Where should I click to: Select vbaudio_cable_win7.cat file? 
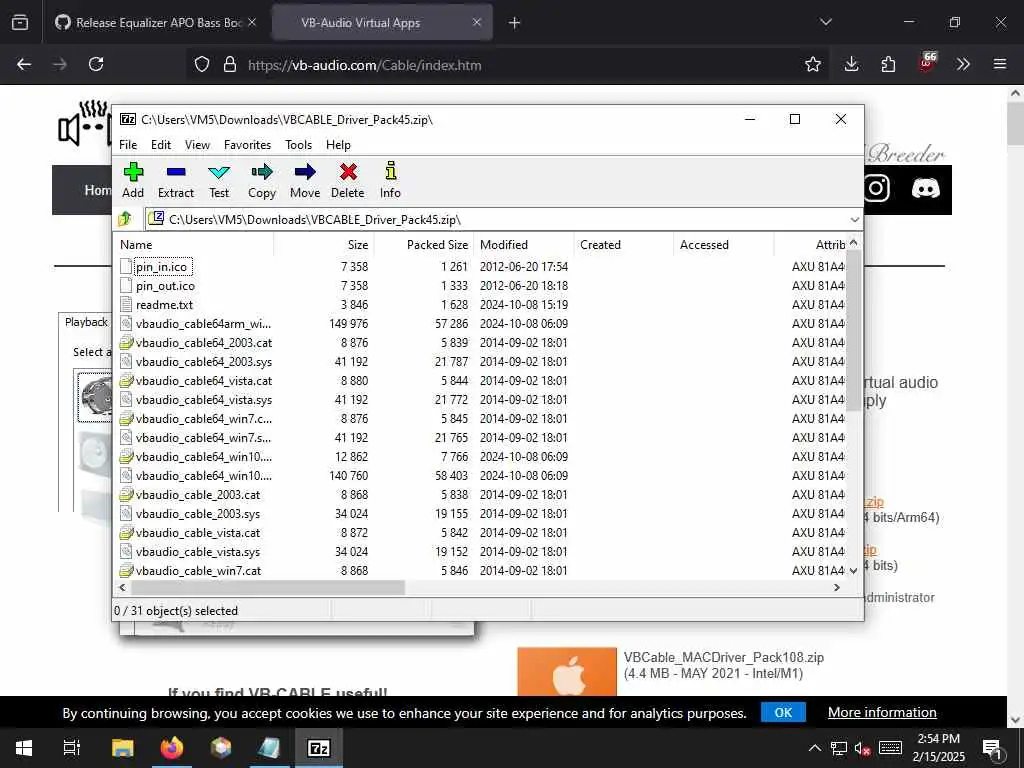[x=199, y=570]
